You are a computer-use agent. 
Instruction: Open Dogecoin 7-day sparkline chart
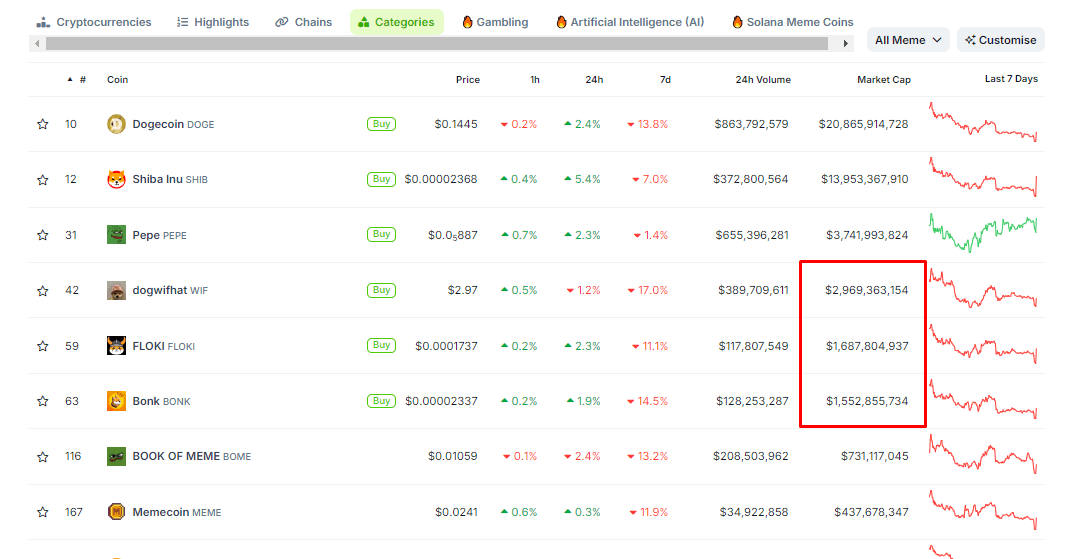point(983,122)
